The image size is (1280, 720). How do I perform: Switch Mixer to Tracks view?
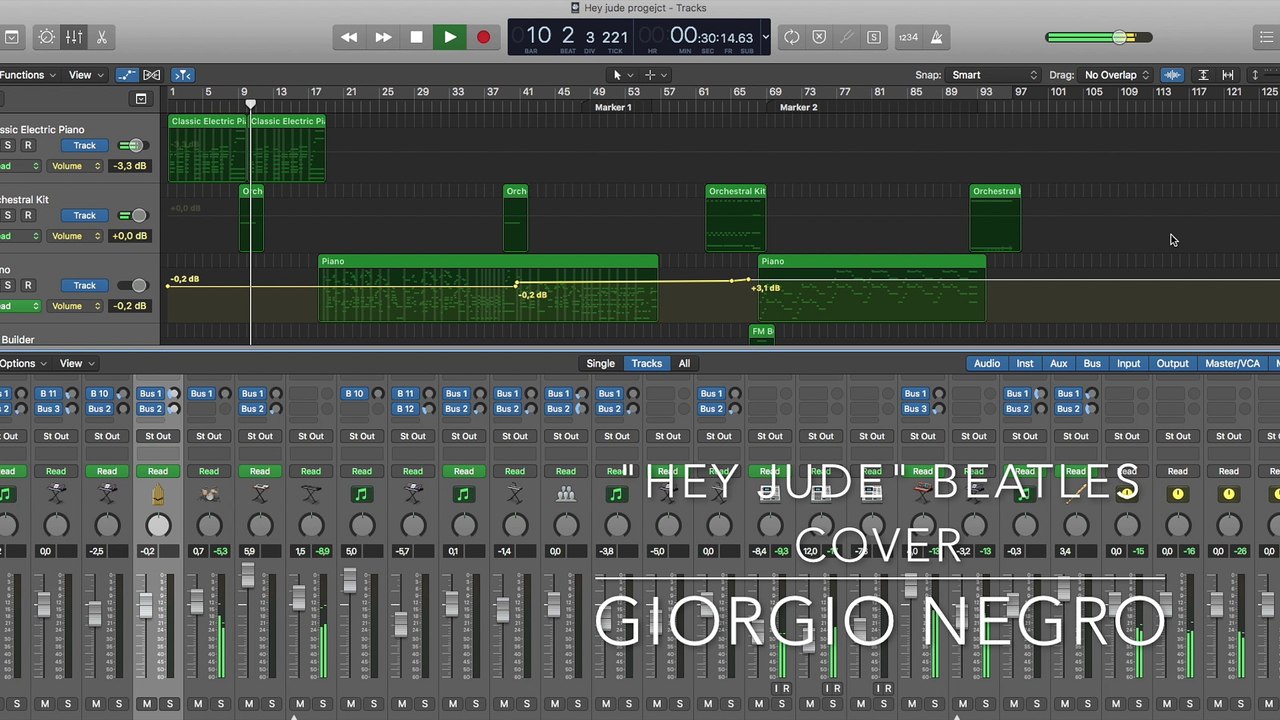click(646, 364)
